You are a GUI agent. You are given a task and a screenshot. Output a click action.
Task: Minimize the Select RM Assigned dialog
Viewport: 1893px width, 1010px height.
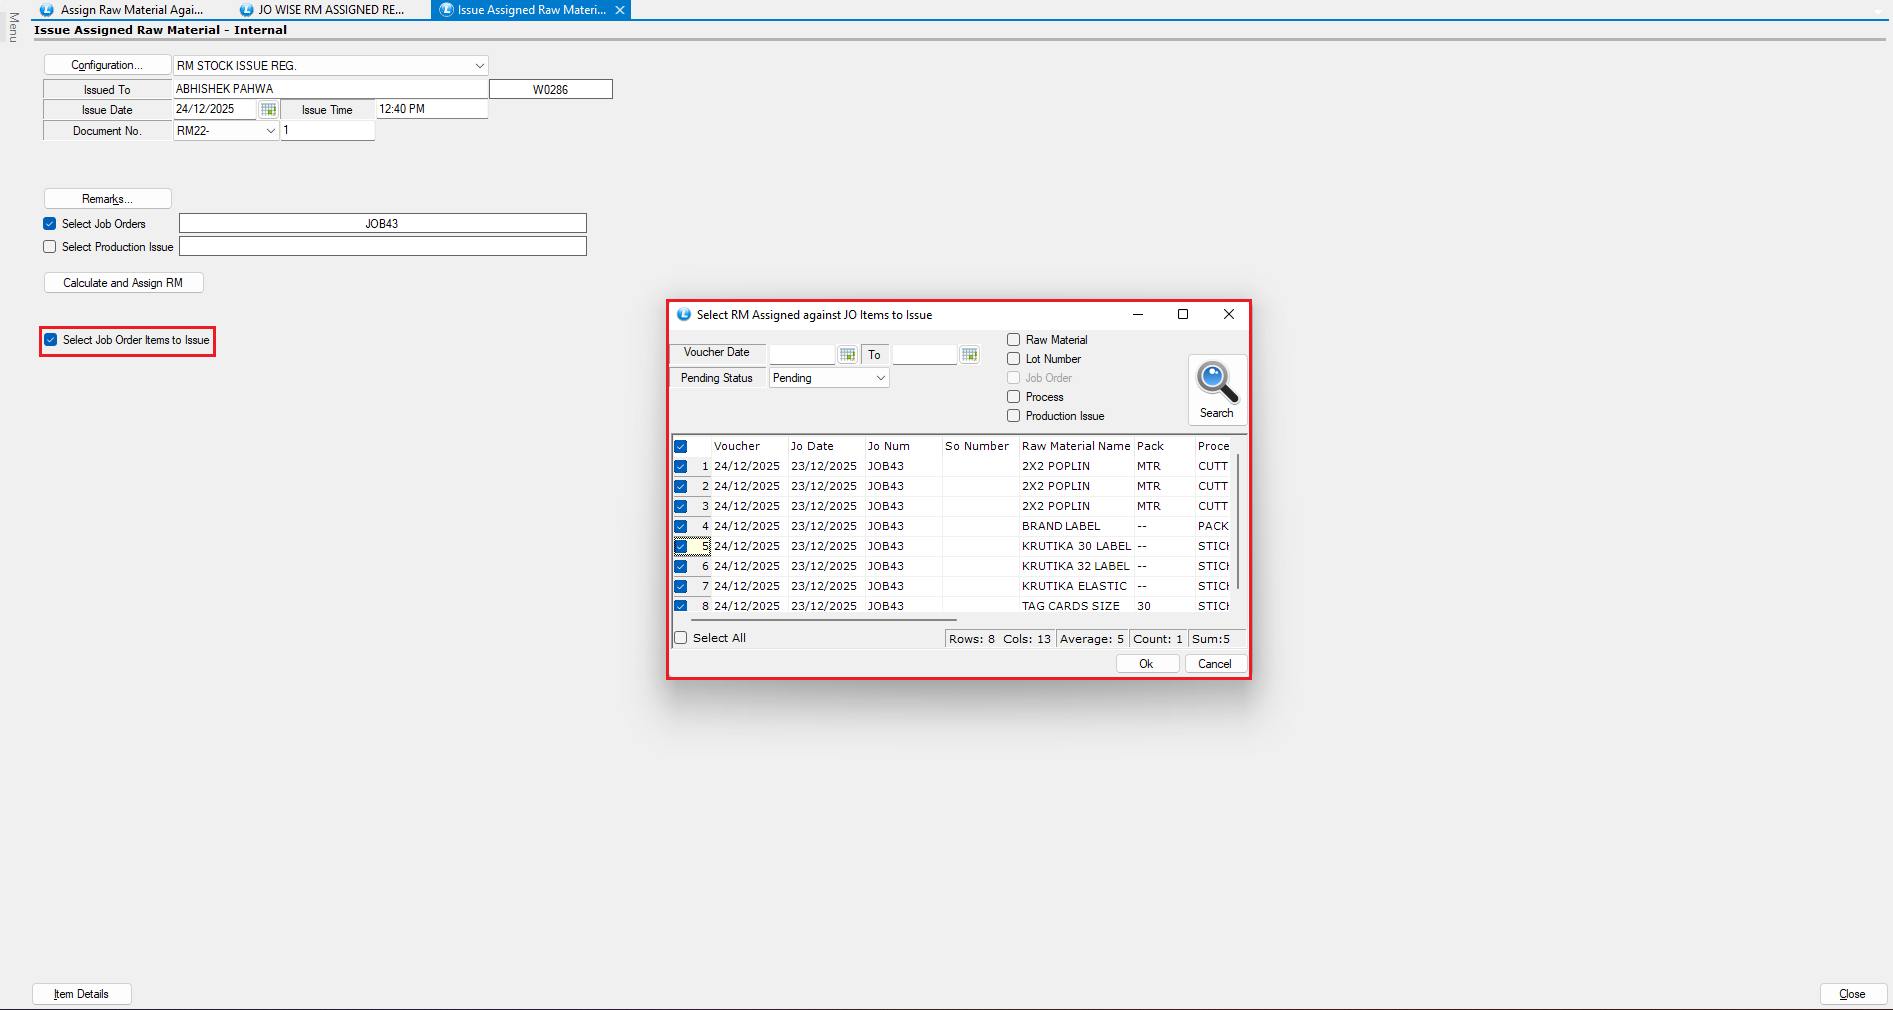pos(1137,314)
